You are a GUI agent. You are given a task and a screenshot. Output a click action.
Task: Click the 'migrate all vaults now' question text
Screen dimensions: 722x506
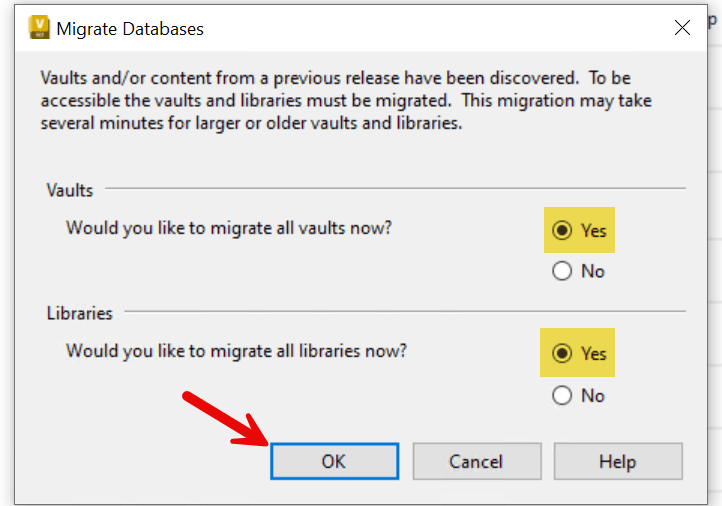tap(229, 228)
